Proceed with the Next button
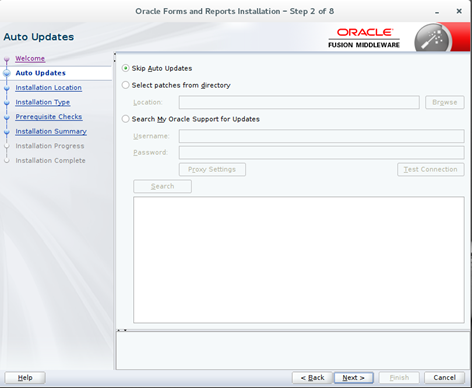This screenshot has height=388, width=472. tap(353, 378)
